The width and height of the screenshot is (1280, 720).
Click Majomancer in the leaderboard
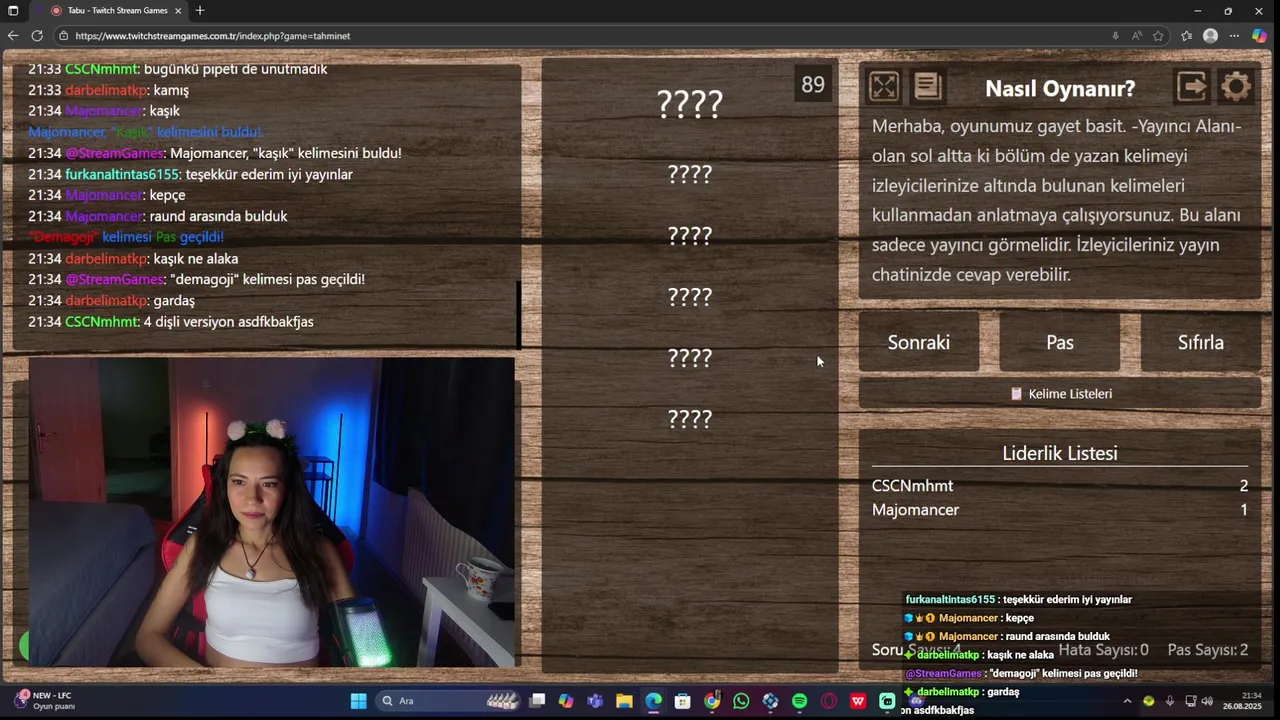point(915,509)
